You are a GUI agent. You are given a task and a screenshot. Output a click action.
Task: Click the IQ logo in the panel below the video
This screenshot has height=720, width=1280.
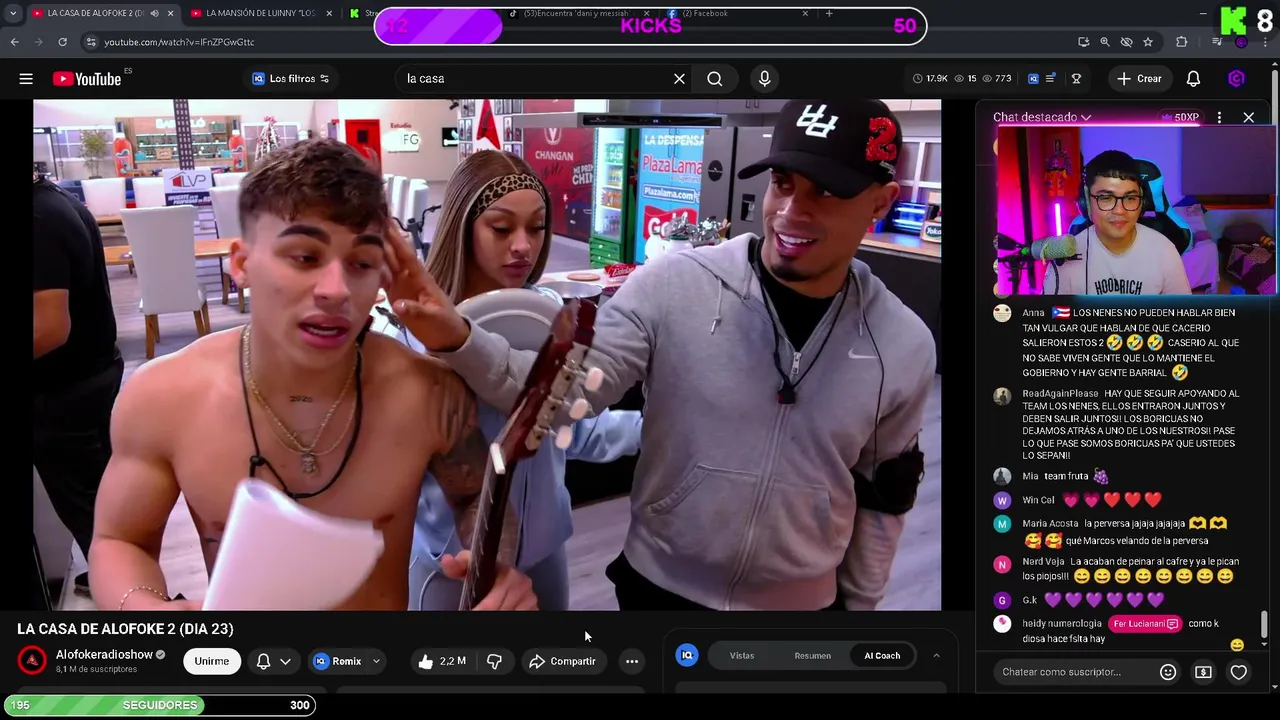687,655
